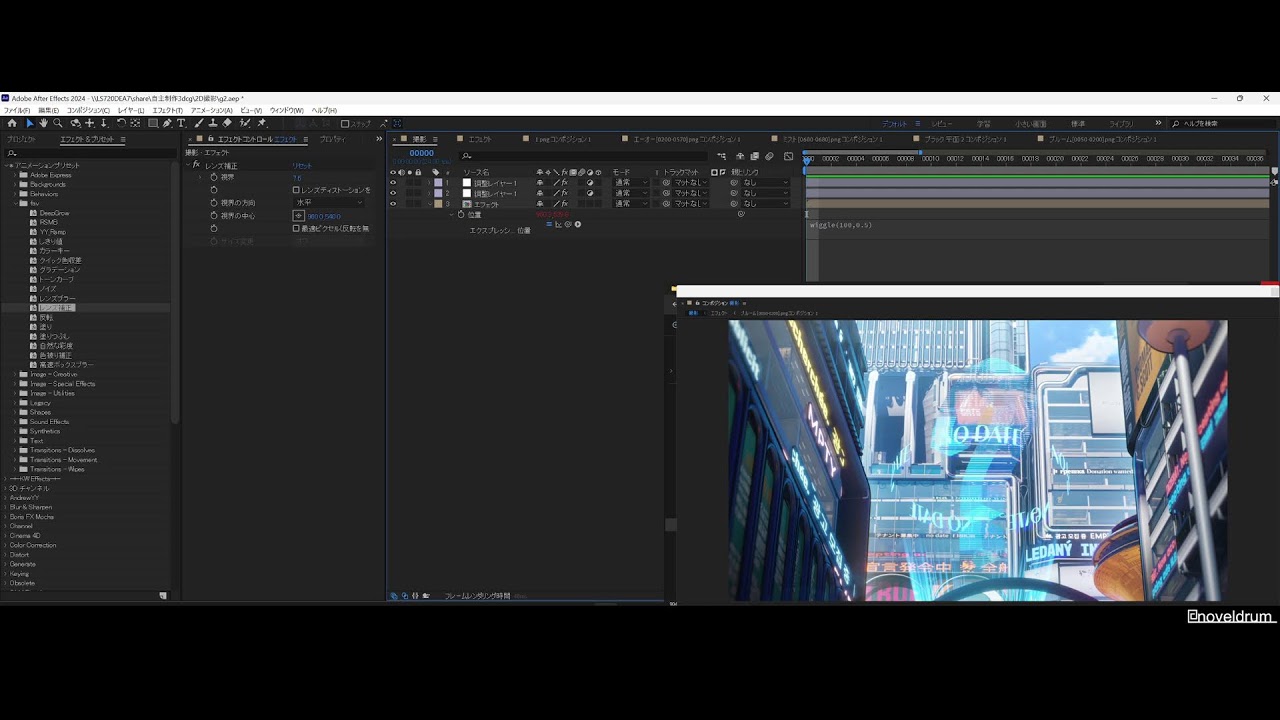Collapse layer 3 エフェクト properties
The height and width of the screenshot is (720, 1280).
point(430,204)
